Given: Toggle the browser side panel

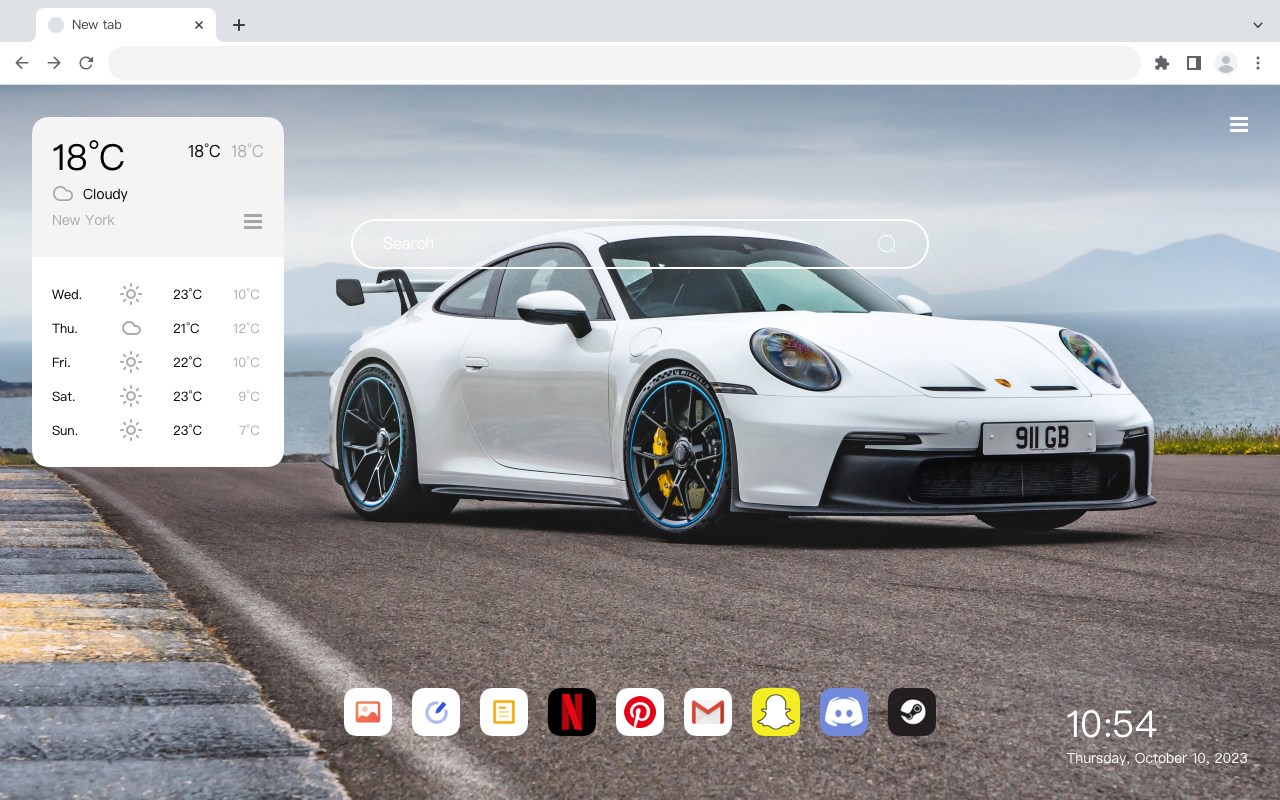Looking at the screenshot, I should 1193,63.
